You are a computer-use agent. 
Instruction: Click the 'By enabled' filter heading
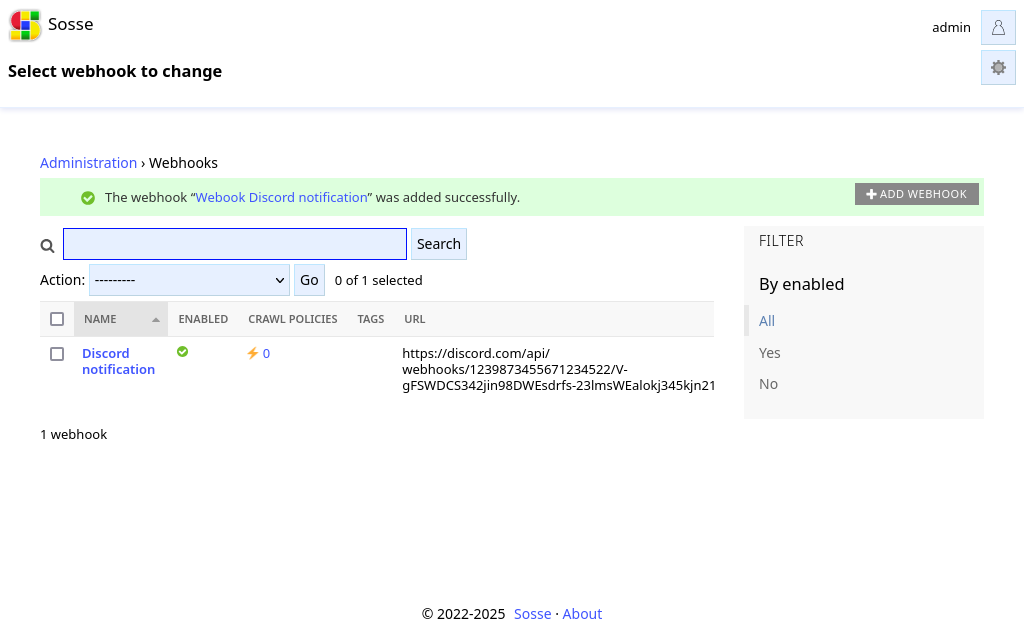point(801,285)
